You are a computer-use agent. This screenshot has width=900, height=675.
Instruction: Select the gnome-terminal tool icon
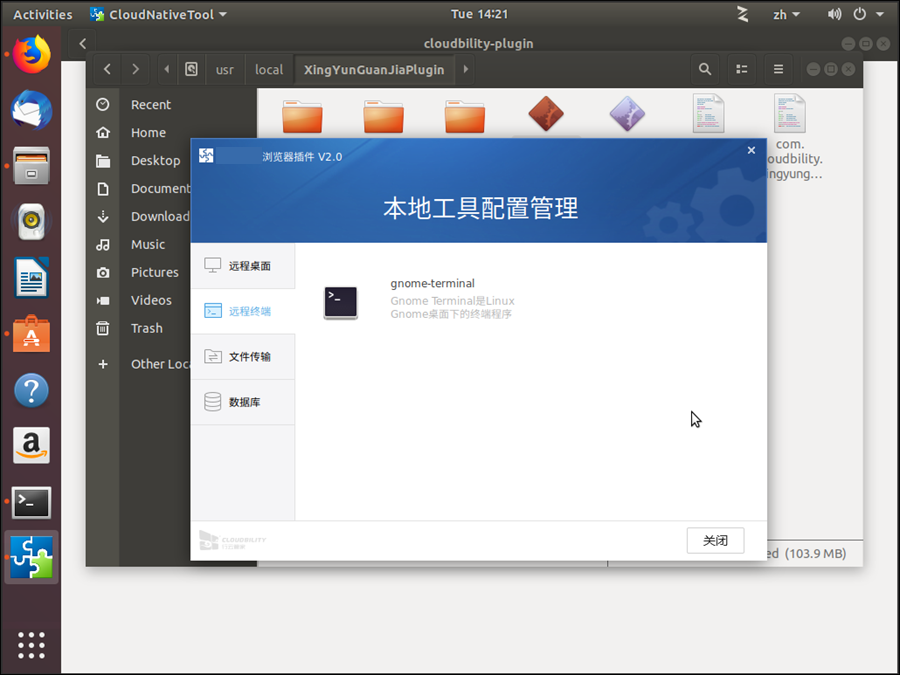(x=340, y=302)
